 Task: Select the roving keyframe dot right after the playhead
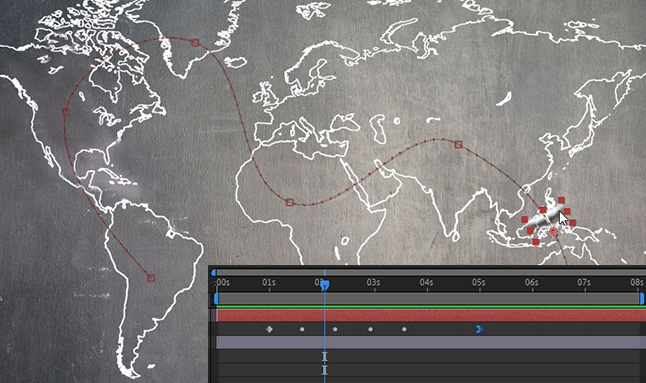click(x=335, y=329)
